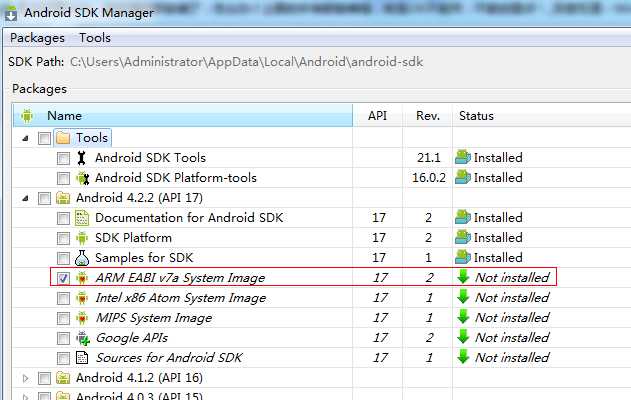Click the Intel x86 Atom System Image icon
This screenshot has width=631, height=400.
click(82, 298)
